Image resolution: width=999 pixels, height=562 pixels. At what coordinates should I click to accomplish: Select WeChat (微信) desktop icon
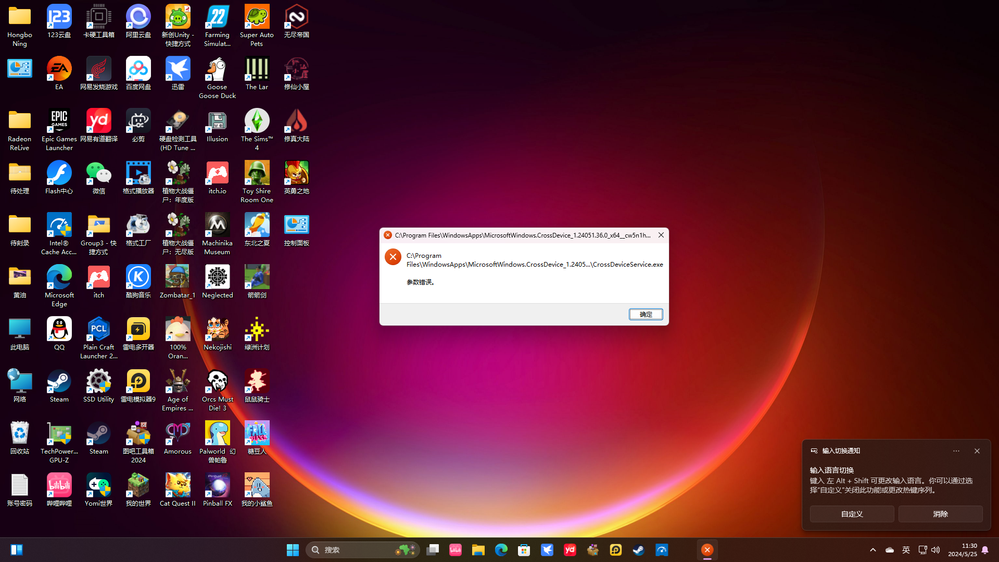[x=99, y=178]
